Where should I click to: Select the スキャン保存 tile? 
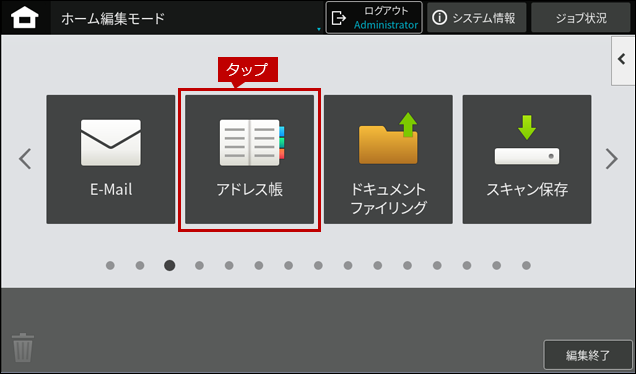click(x=527, y=159)
